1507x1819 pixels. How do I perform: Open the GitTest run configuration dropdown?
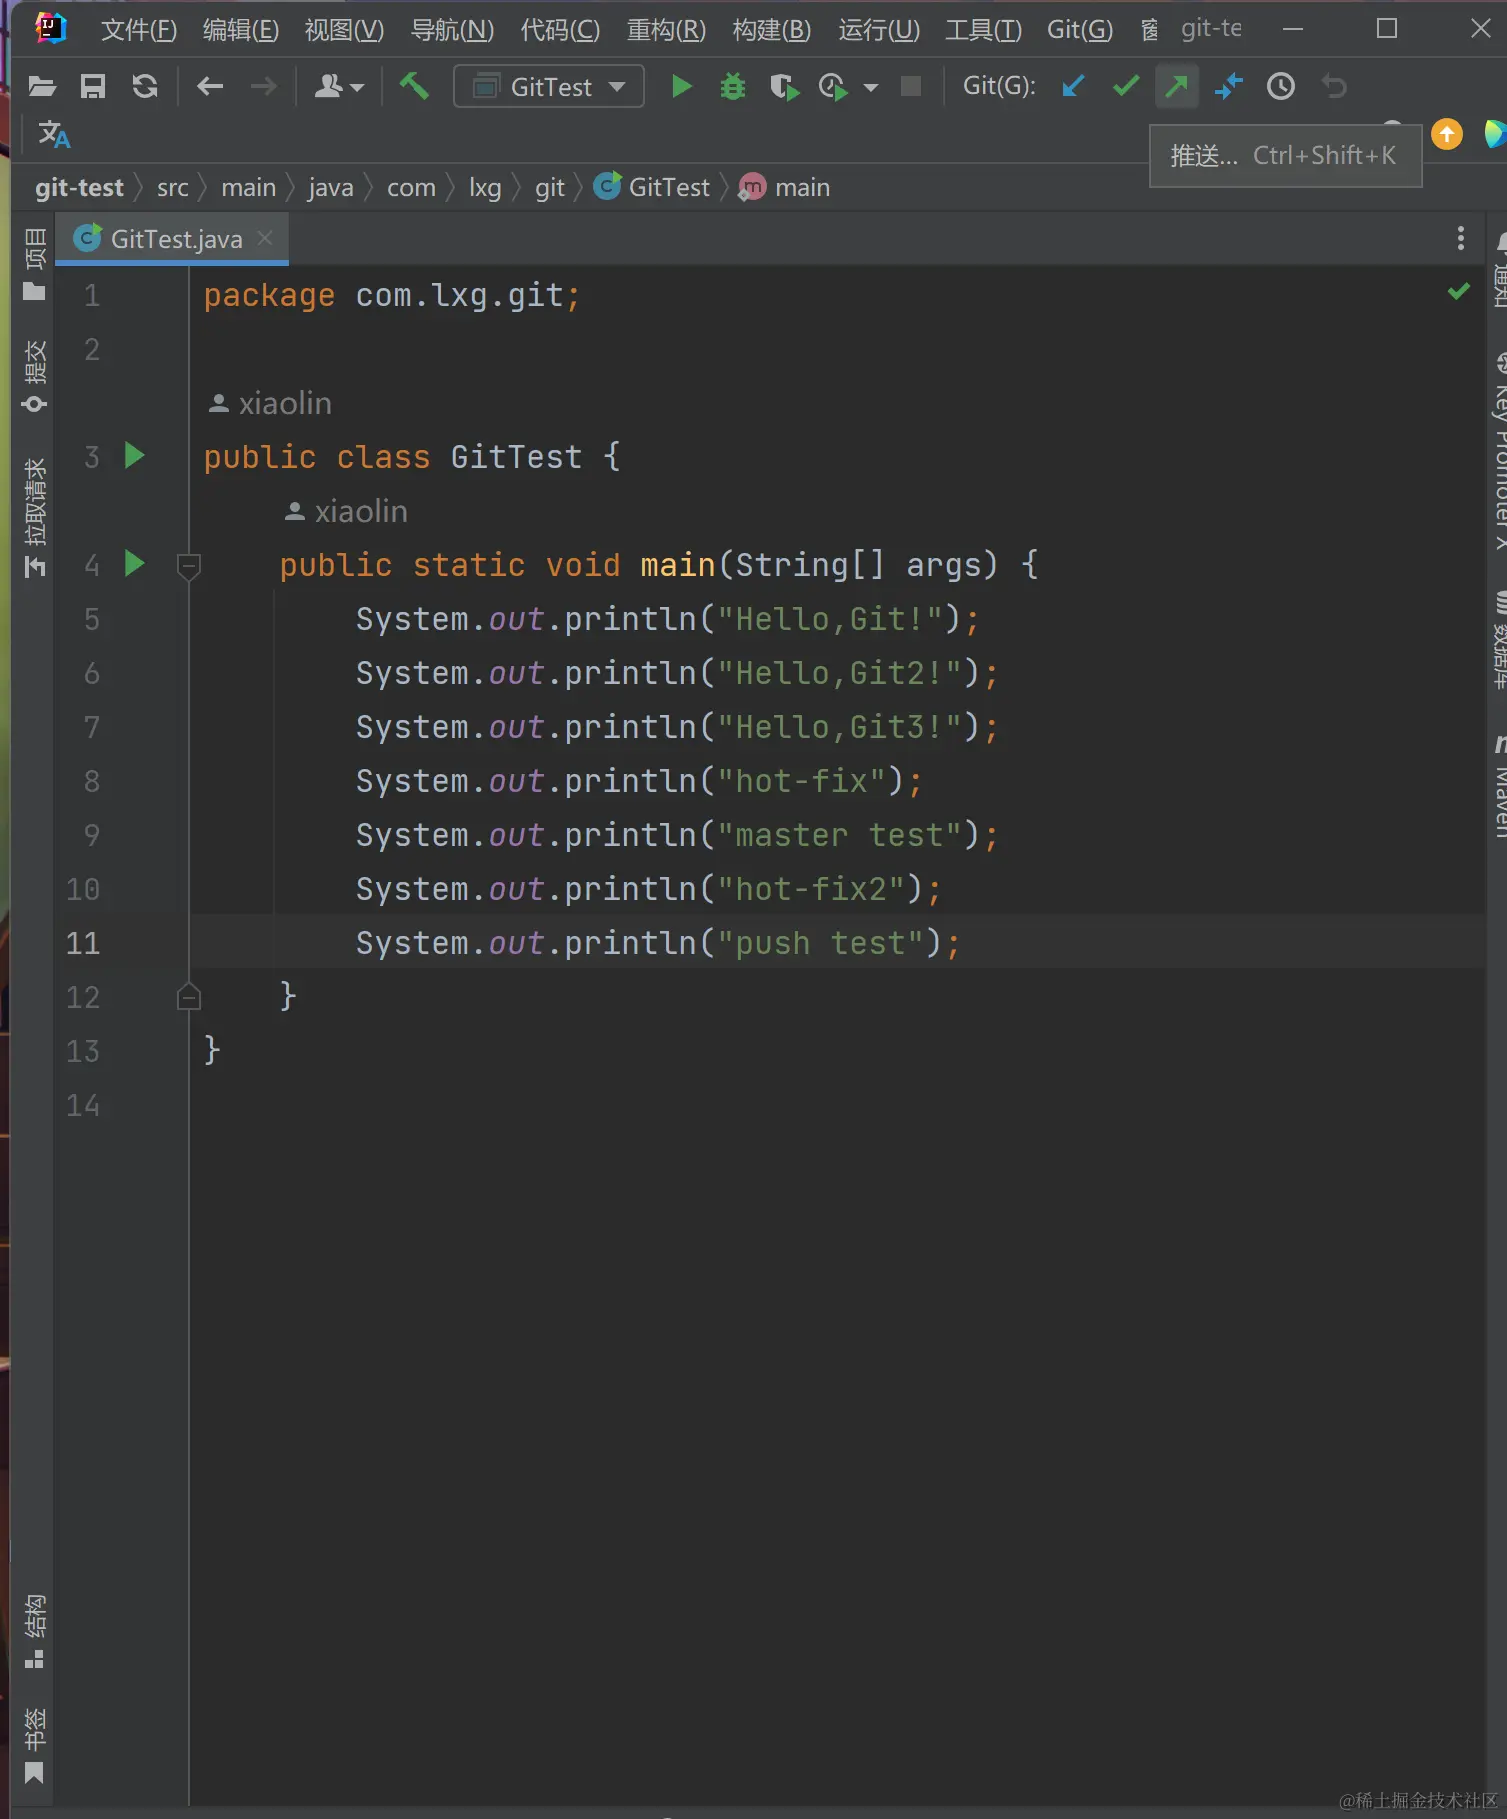[x=549, y=87]
